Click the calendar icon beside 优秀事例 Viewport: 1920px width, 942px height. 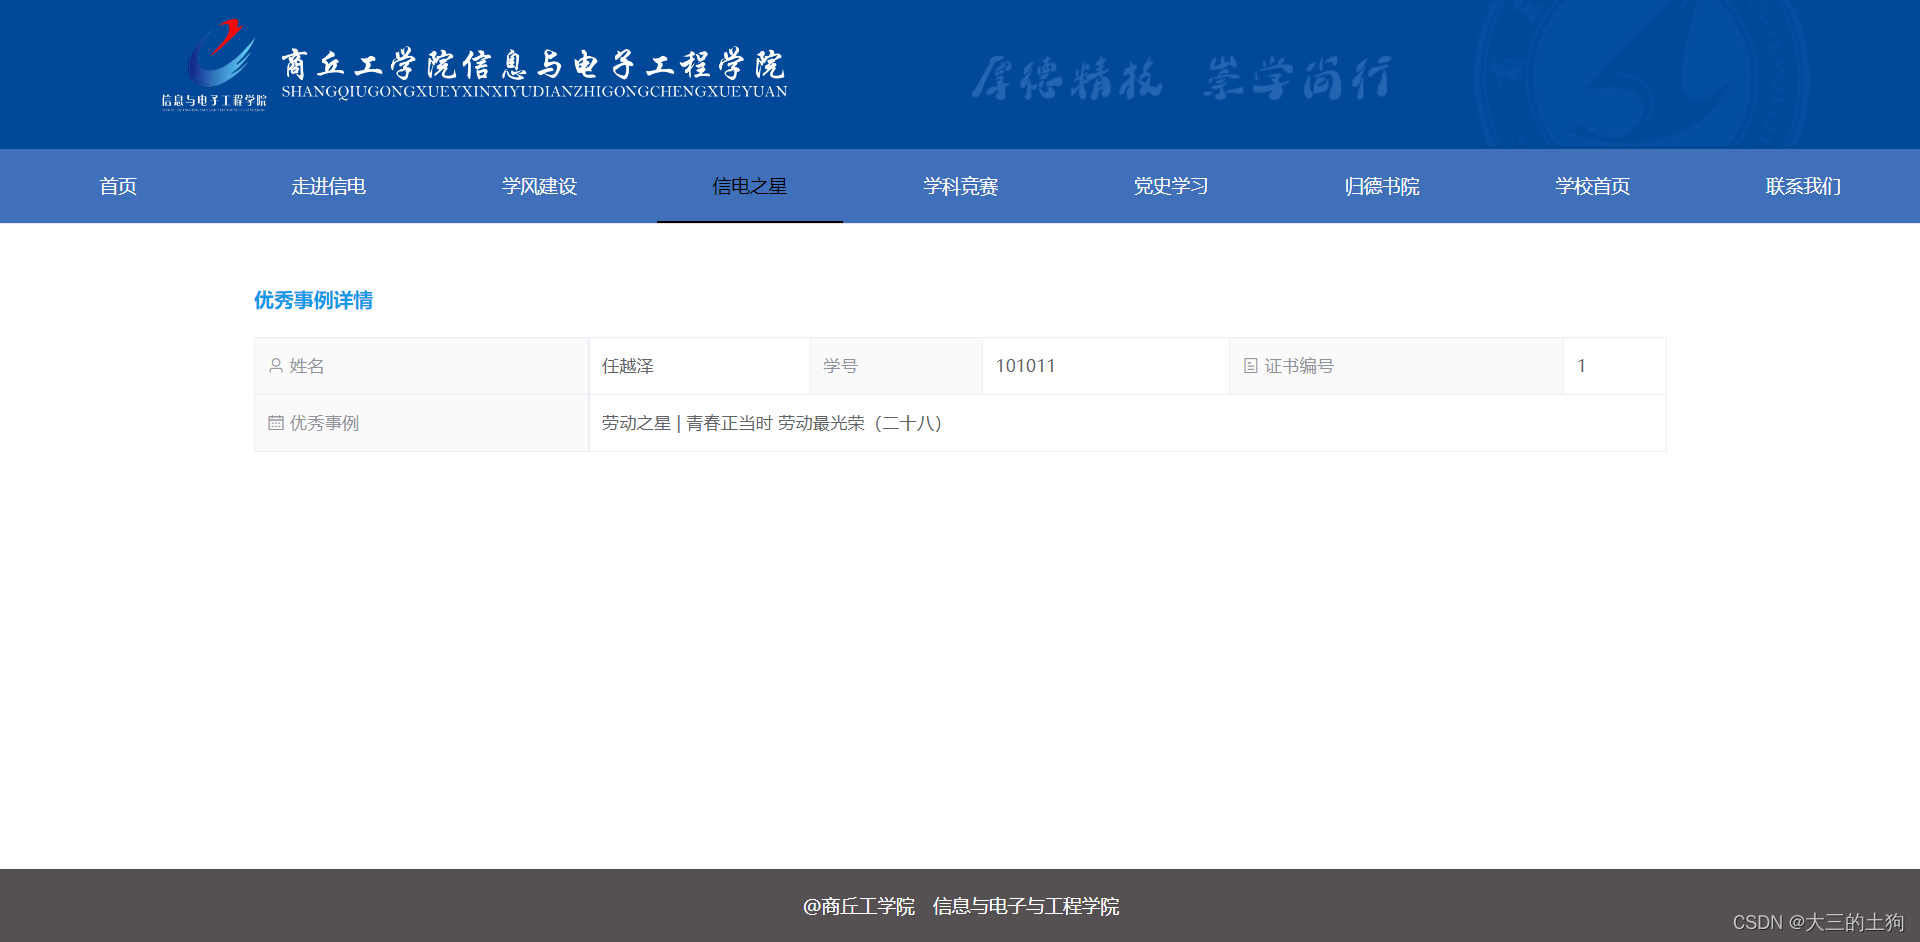(276, 423)
